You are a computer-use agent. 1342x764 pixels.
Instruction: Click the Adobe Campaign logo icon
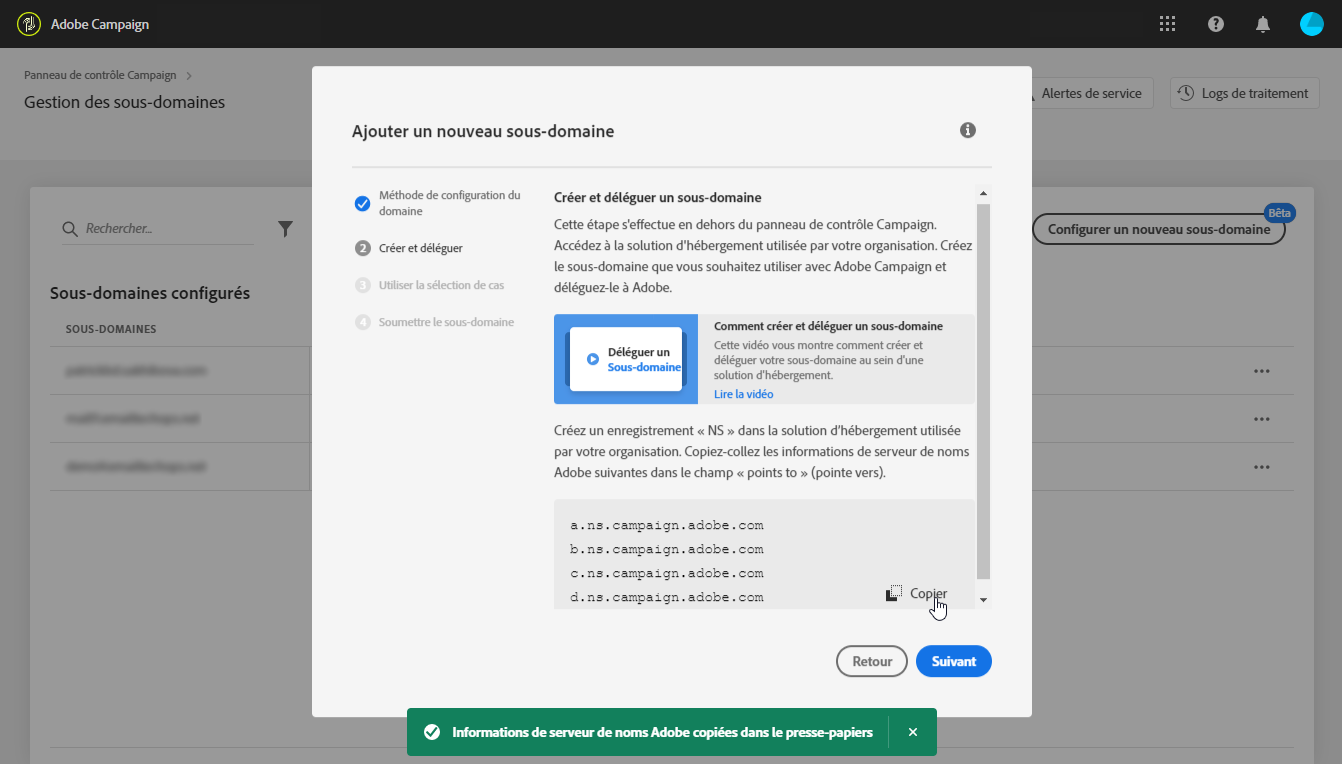[29, 24]
